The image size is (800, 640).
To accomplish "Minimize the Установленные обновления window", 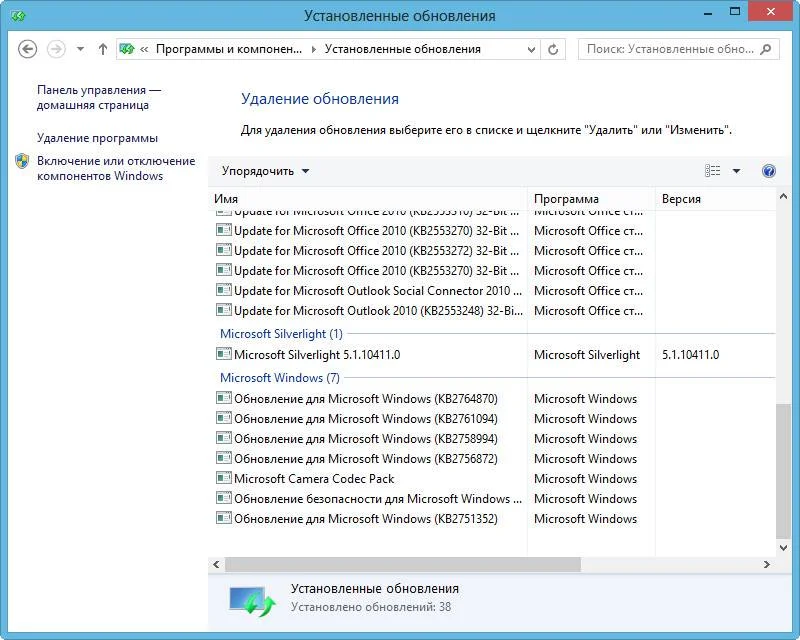I will [708, 13].
